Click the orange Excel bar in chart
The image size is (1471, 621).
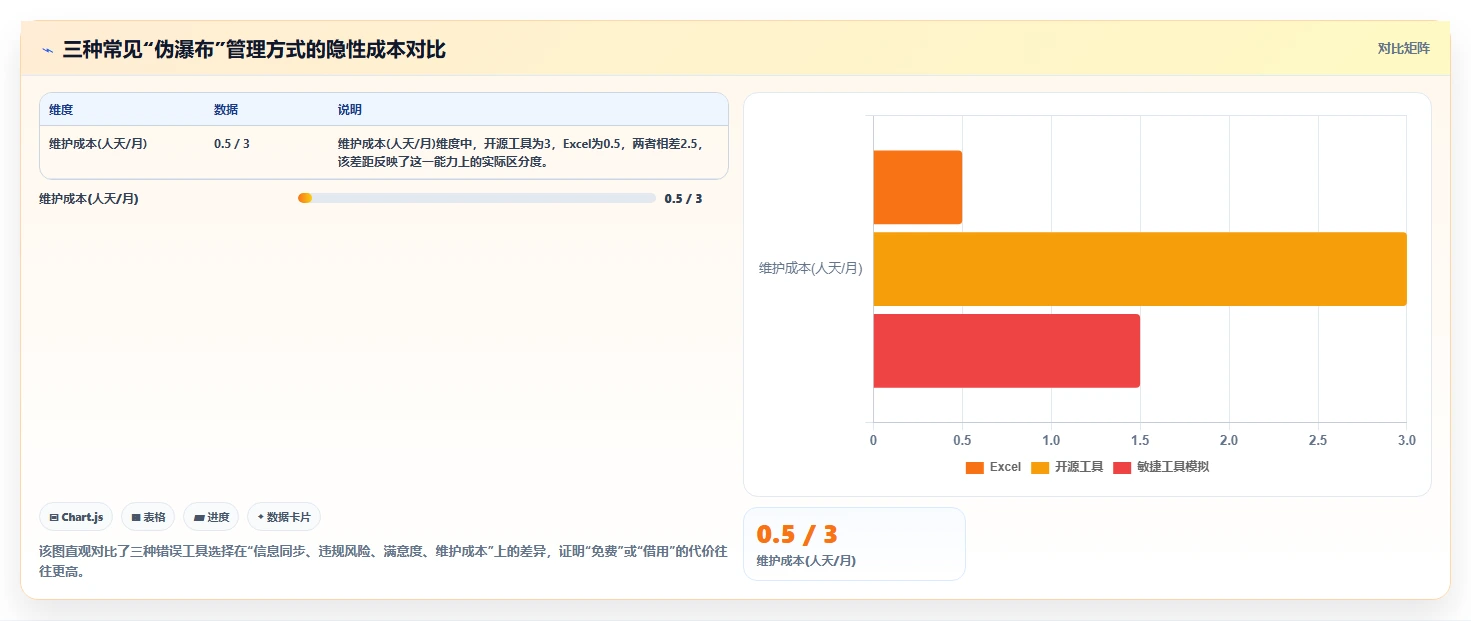(917, 187)
